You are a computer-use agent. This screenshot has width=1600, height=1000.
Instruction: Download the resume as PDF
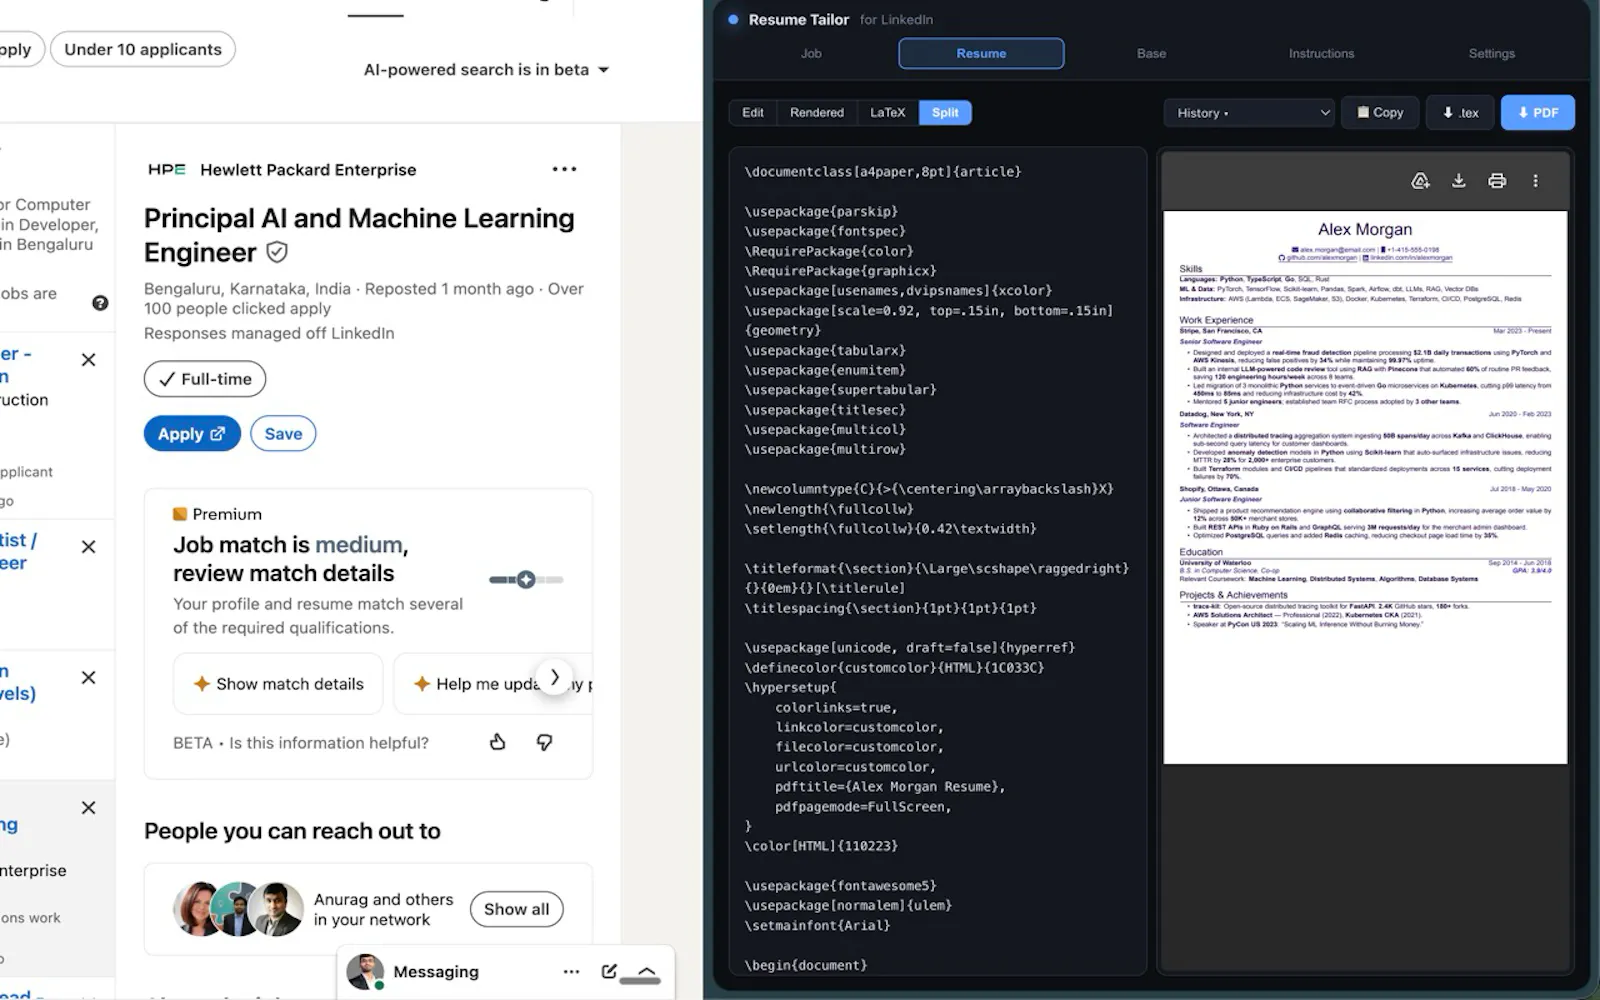tap(1538, 113)
